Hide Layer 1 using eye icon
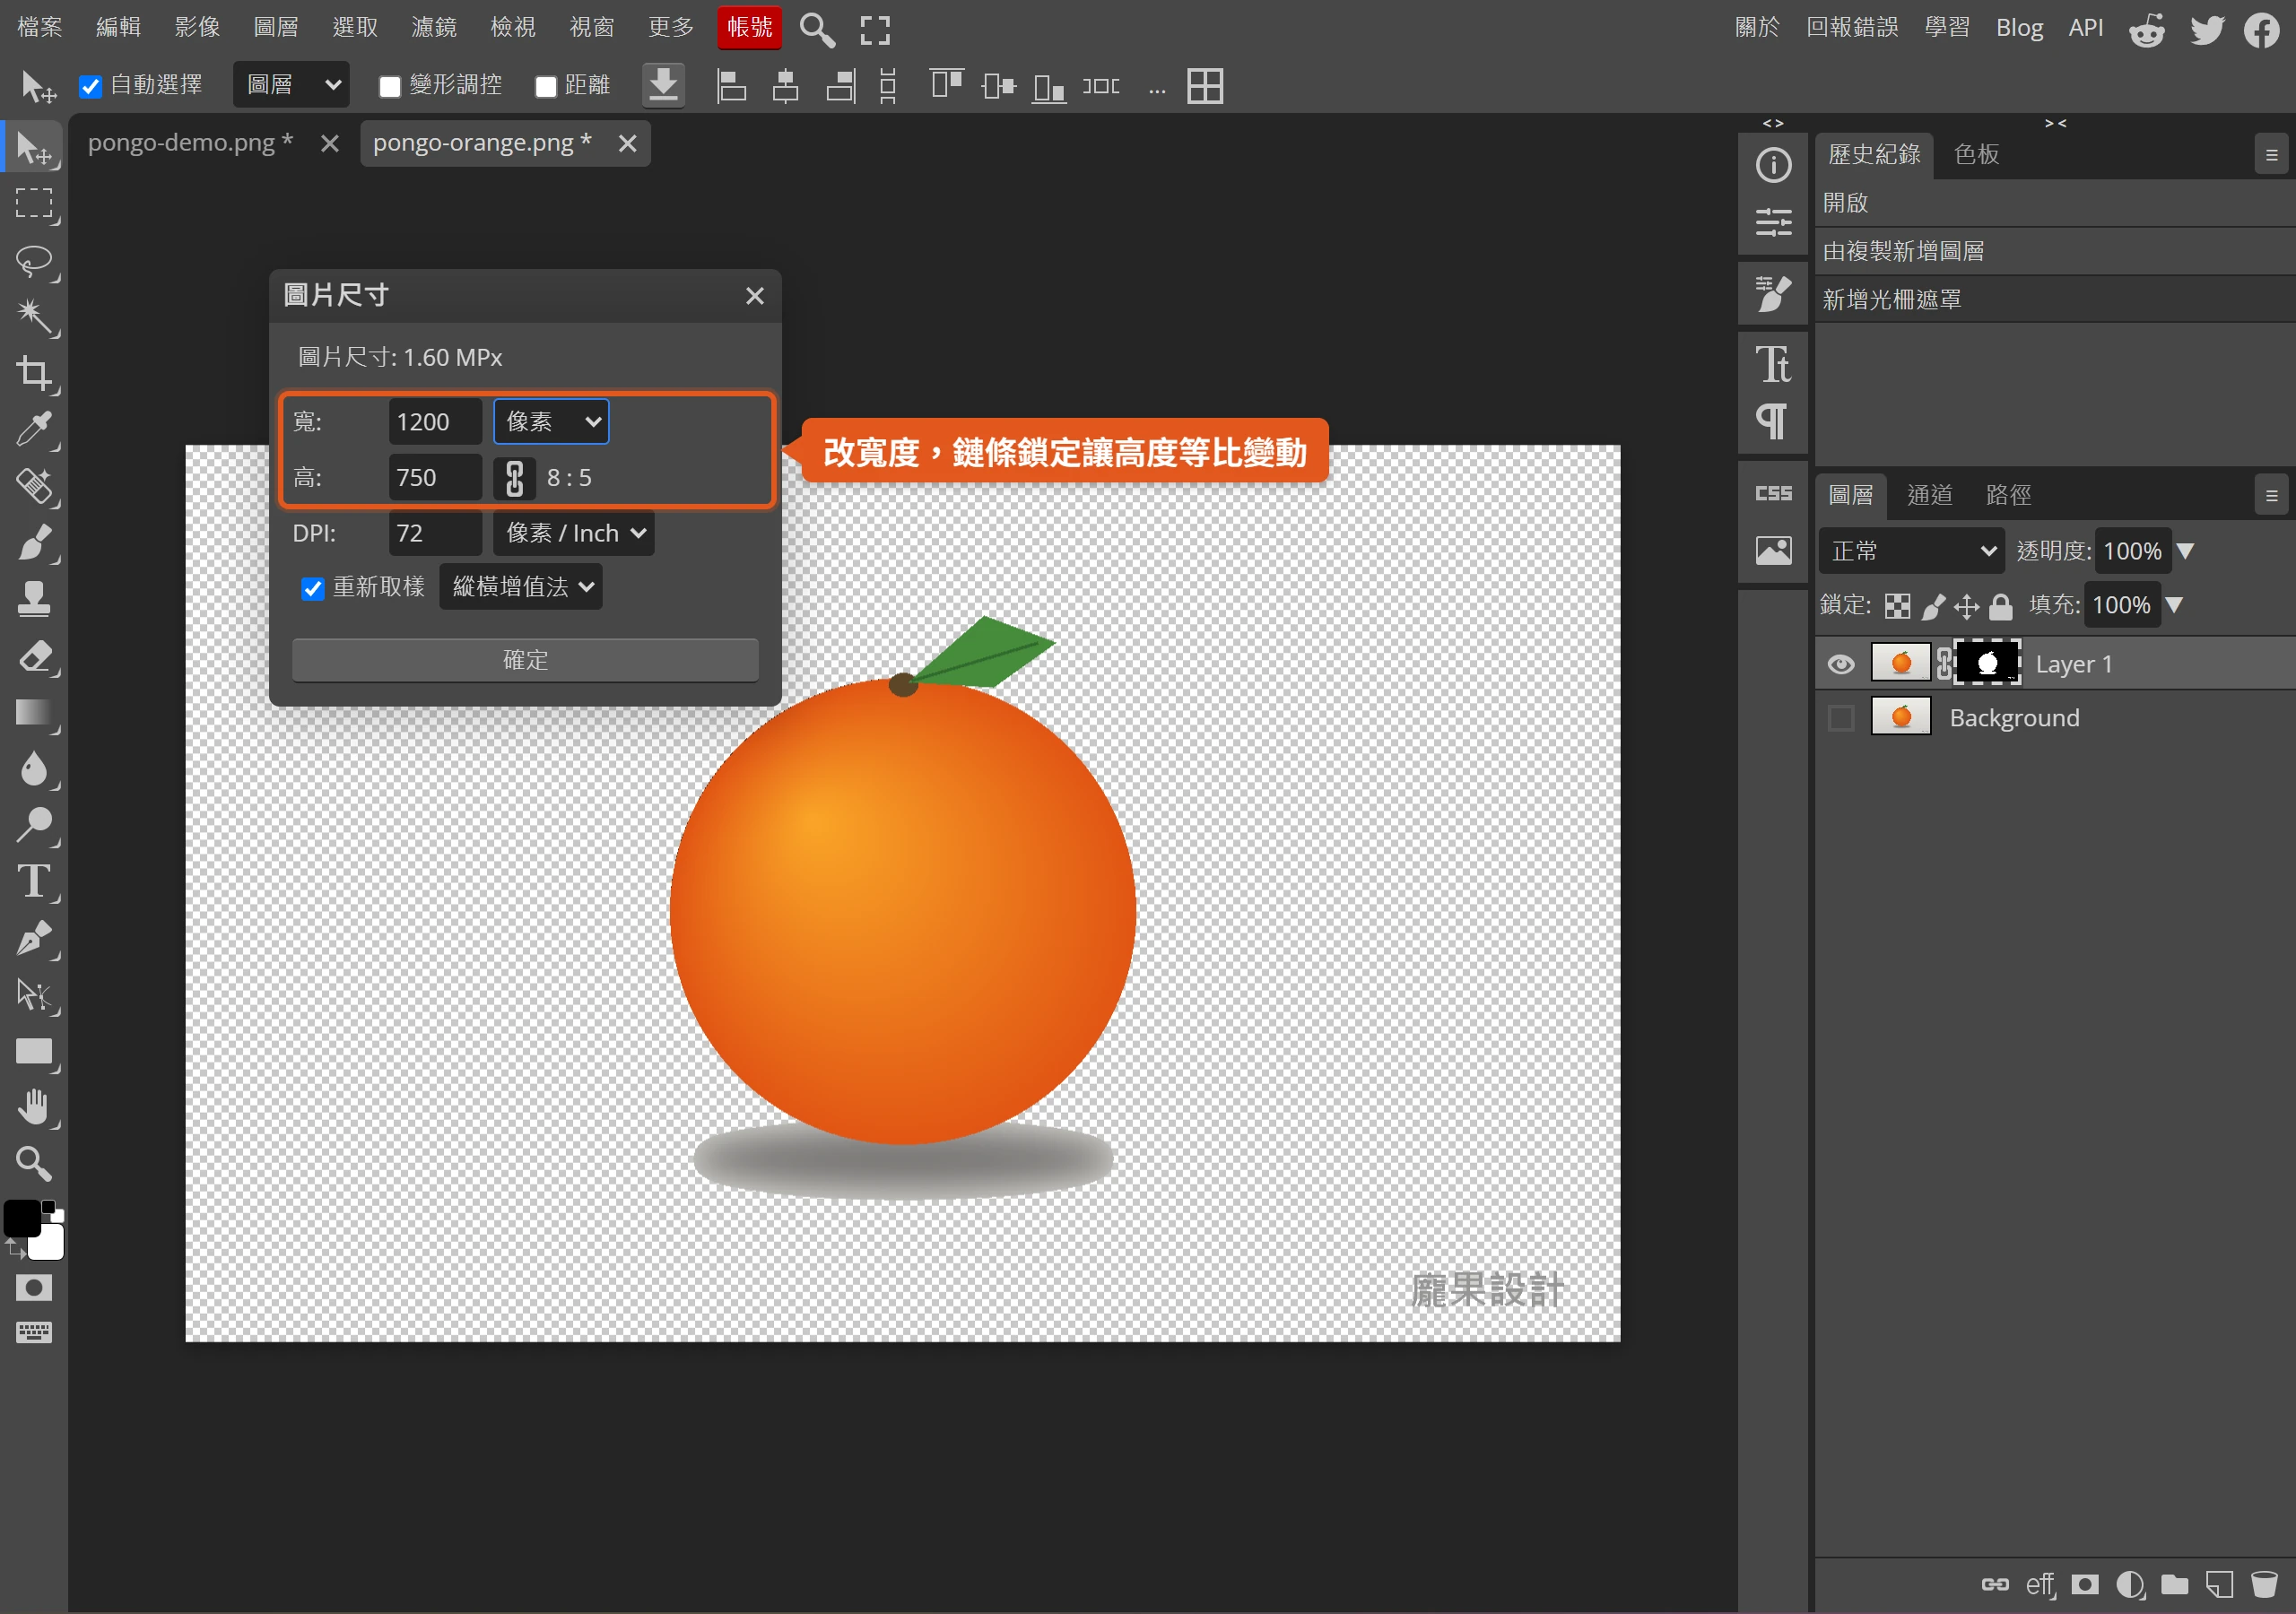 click(1841, 664)
